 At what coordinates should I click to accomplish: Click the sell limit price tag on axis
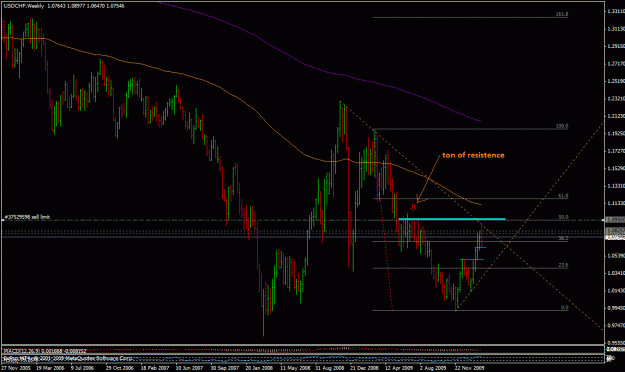click(615, 220)
